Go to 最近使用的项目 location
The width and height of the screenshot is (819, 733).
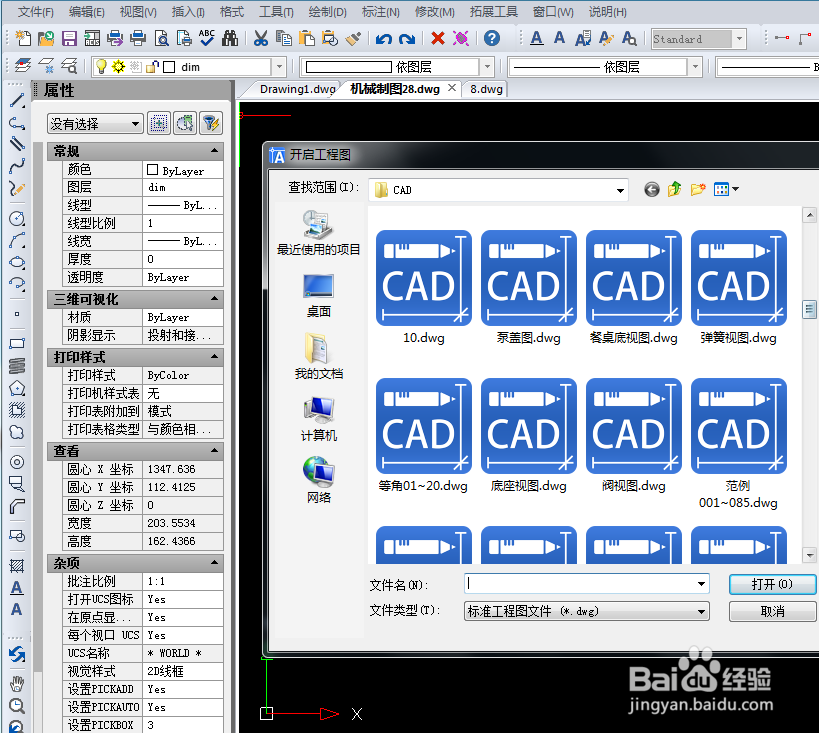click(318, 233)
